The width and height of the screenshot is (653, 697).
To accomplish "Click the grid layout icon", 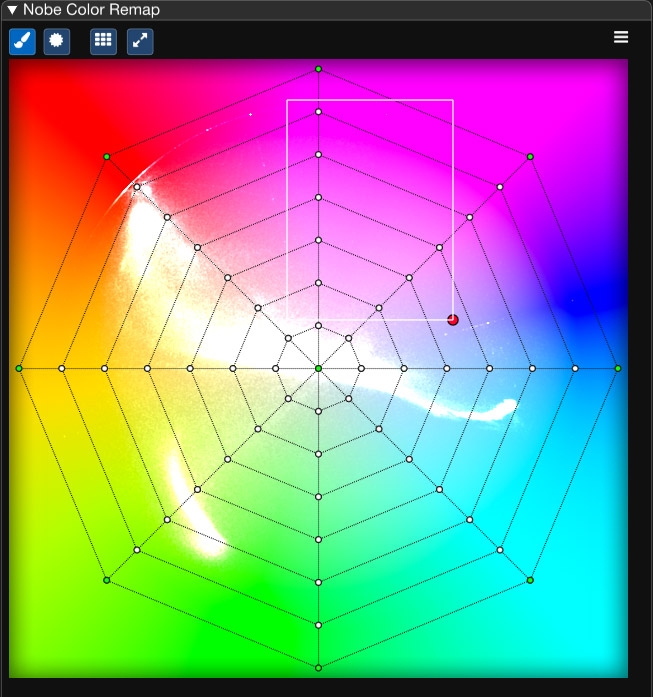I will pyautogui.click(x=103, y=41).
